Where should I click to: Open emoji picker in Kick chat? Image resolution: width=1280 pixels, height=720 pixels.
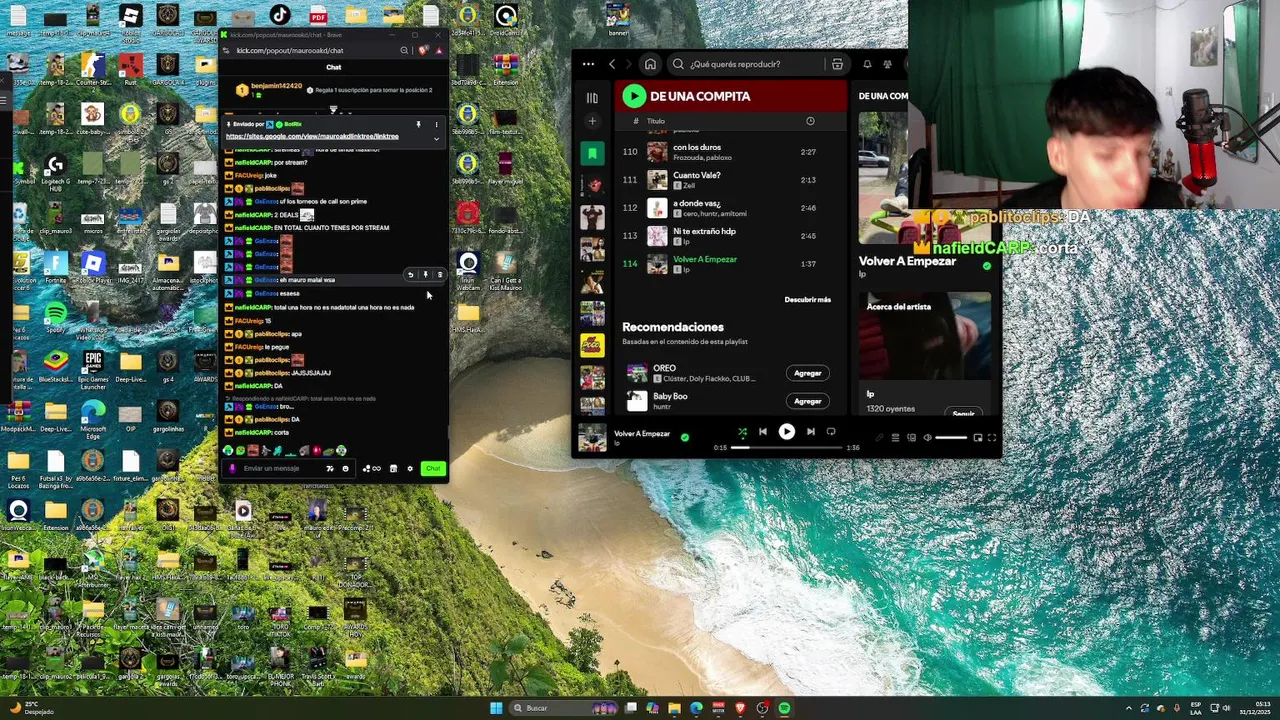point(345,468)
